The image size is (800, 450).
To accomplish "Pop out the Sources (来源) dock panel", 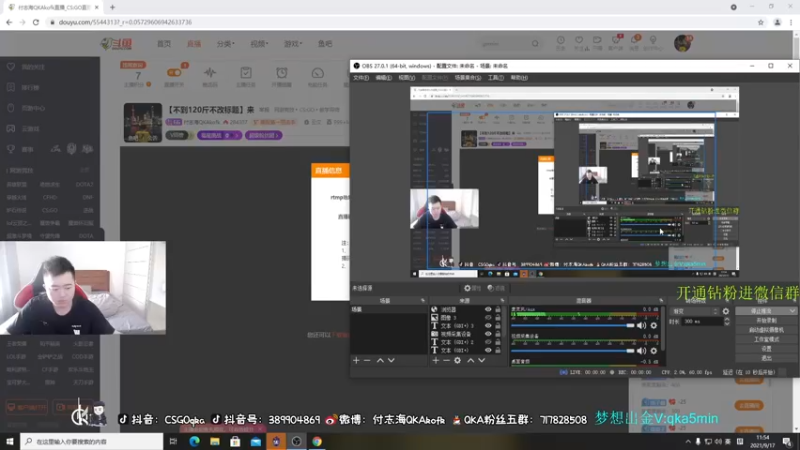I will coord(502,301).
